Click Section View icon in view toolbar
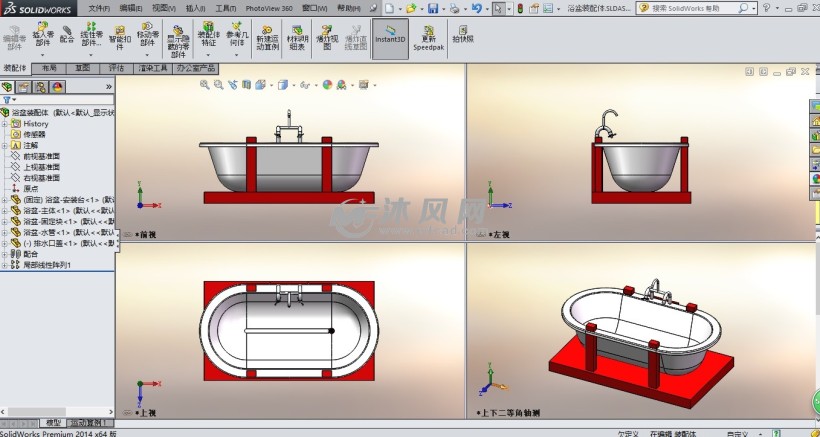The width and height of the screenshot is (820, 437). tap(246, 85)
